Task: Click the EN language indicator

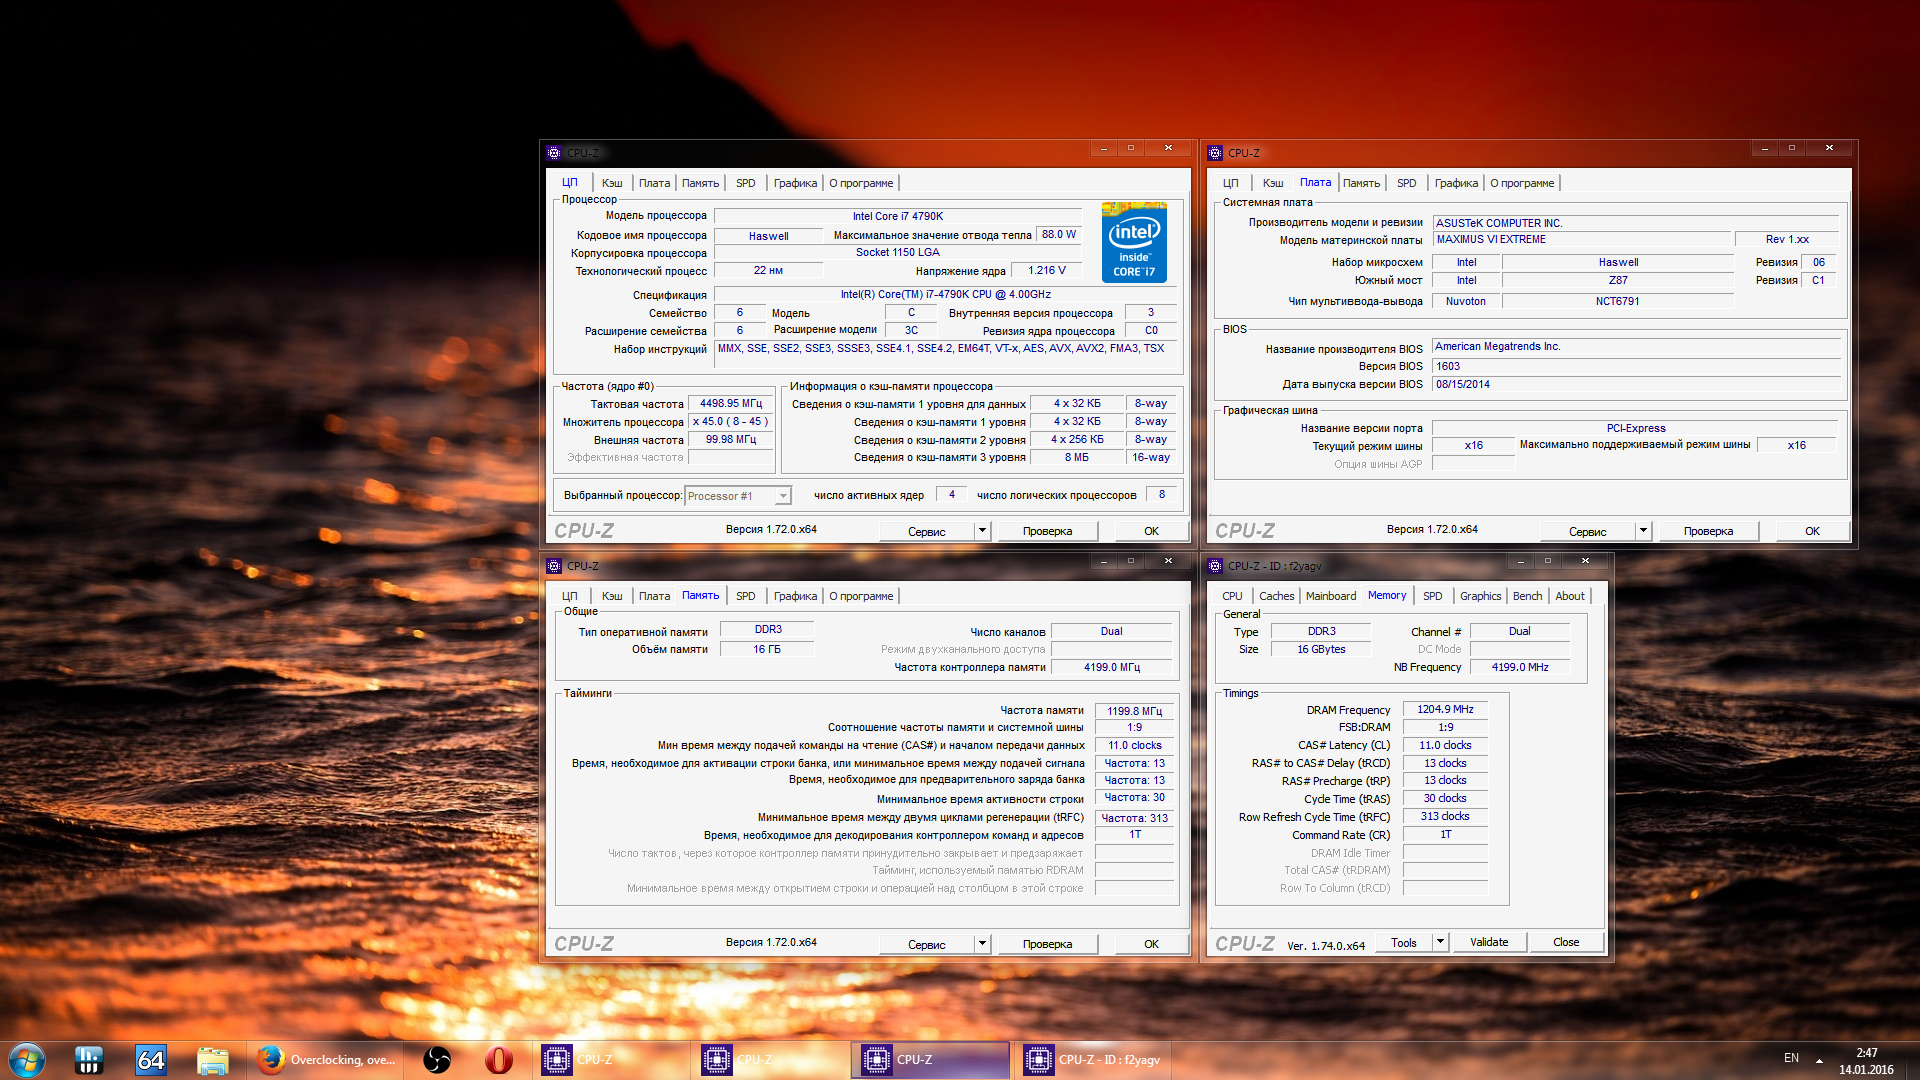Action: coord(1791,1058)
